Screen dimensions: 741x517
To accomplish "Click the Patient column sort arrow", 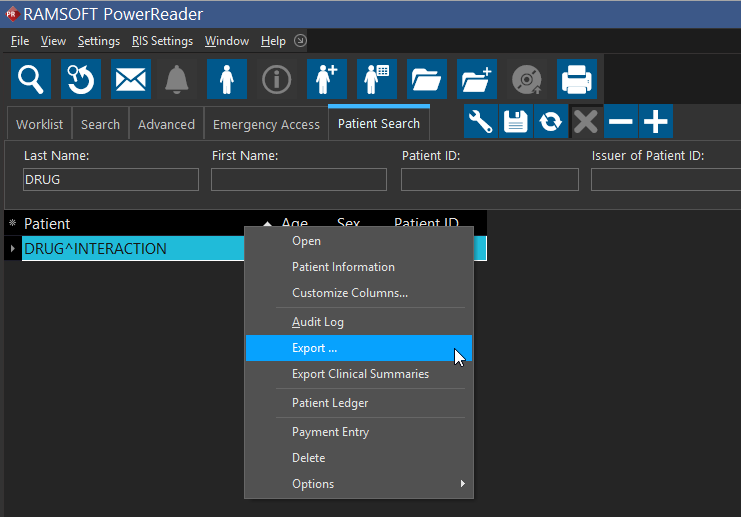I will [267, 224].
